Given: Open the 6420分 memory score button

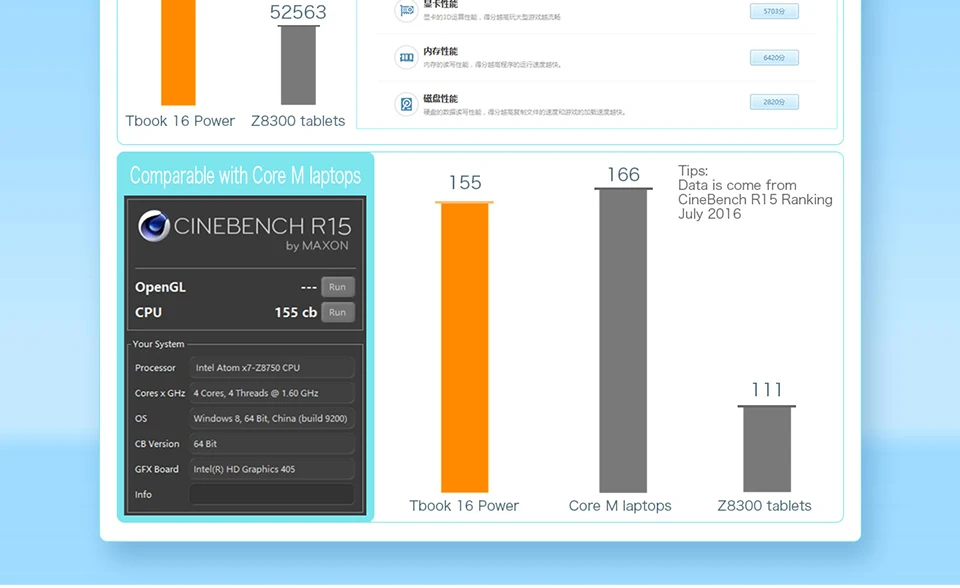Looking at the screenshot, I should [774, 58].
